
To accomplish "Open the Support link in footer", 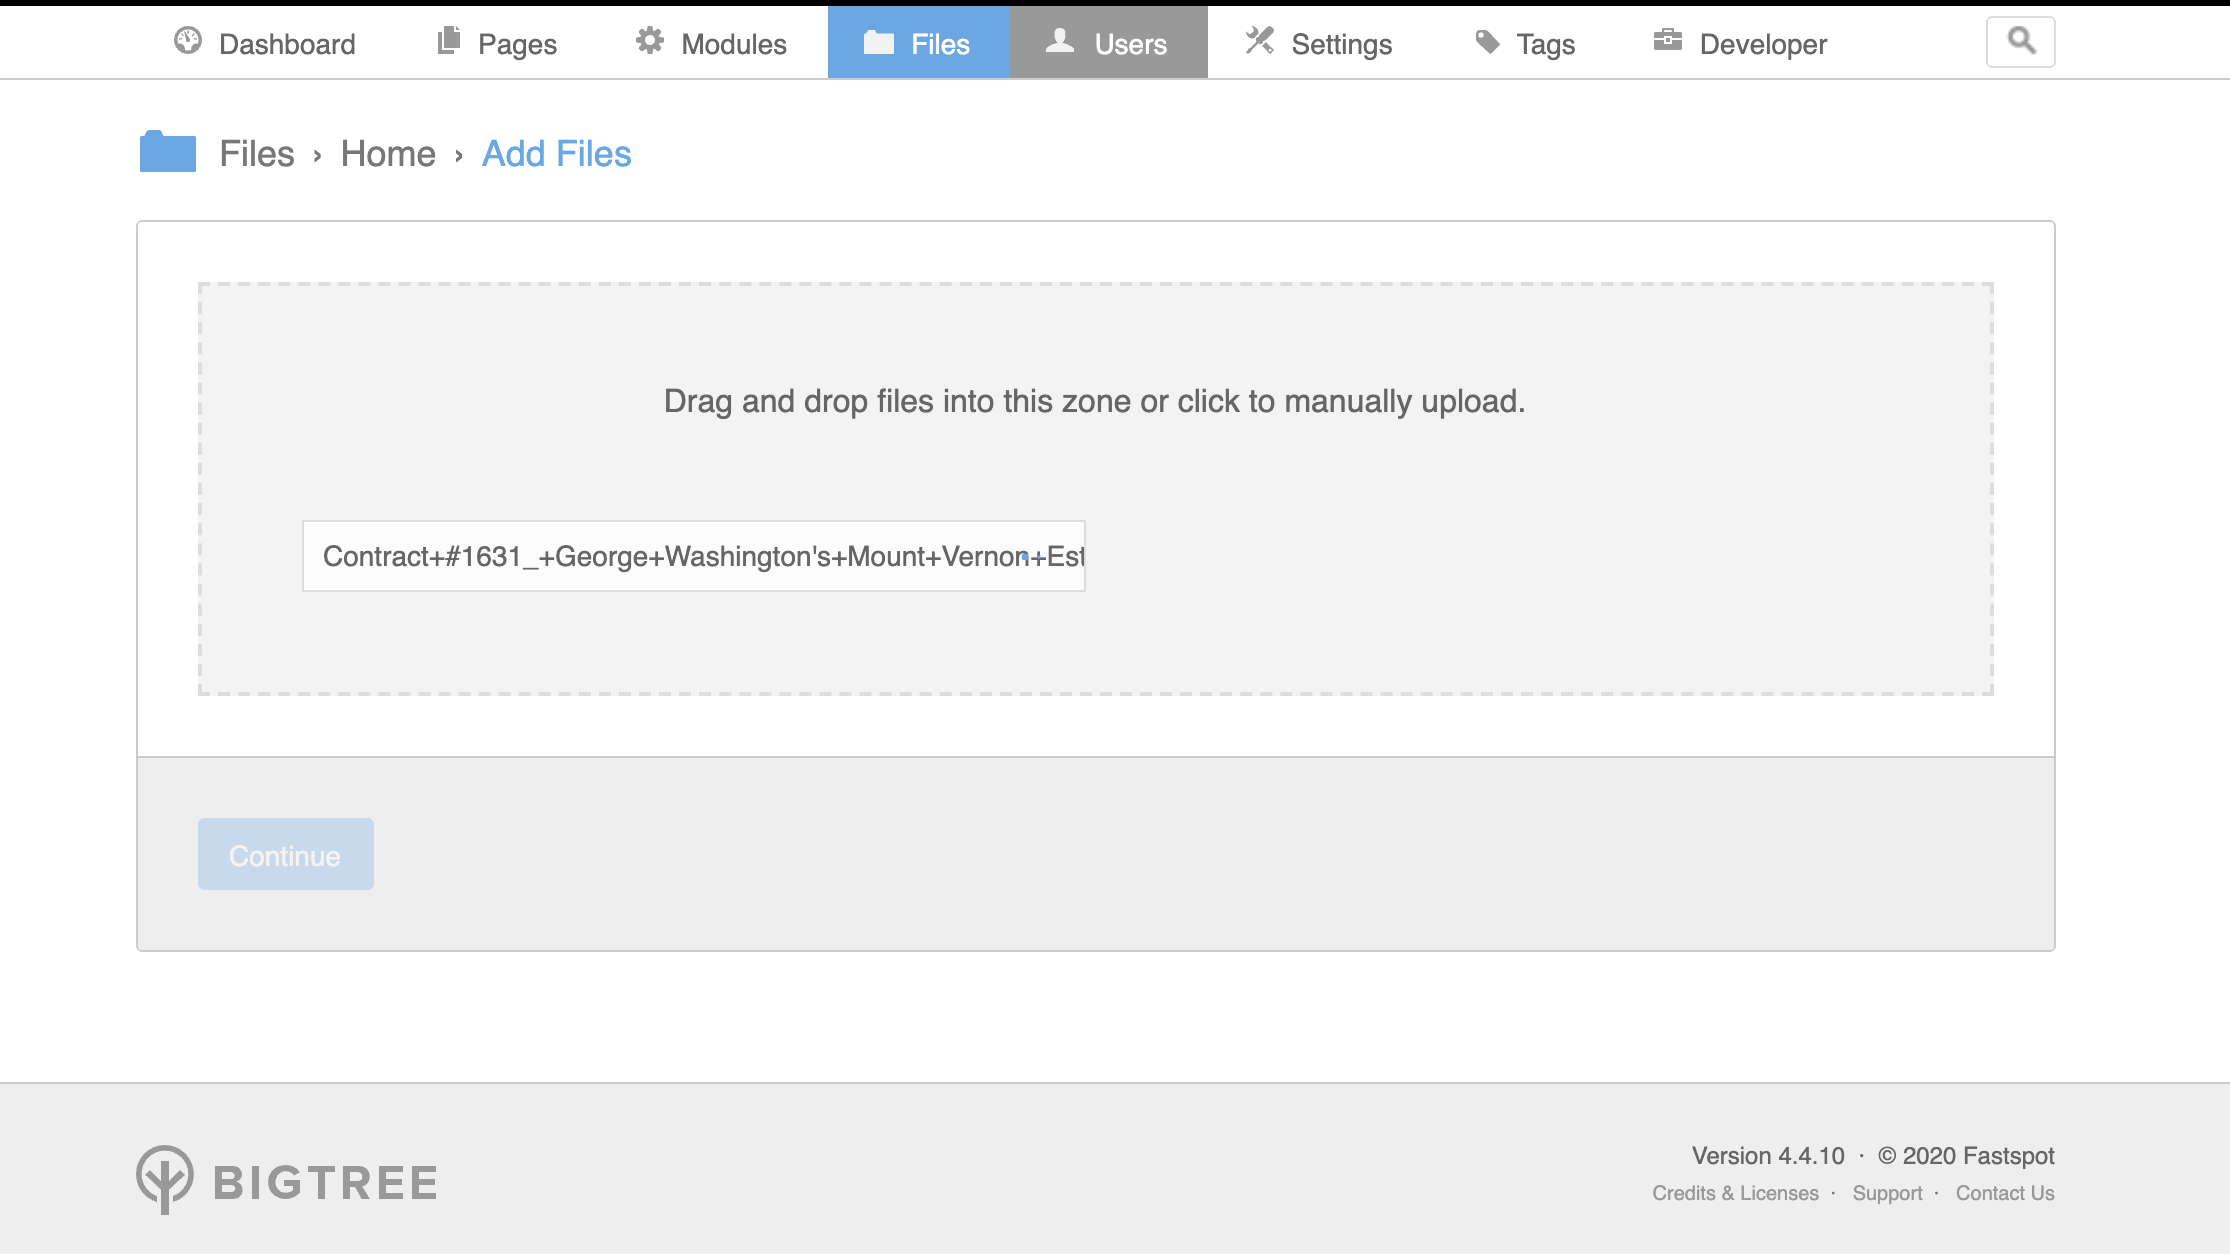I will (1887, 1193).
